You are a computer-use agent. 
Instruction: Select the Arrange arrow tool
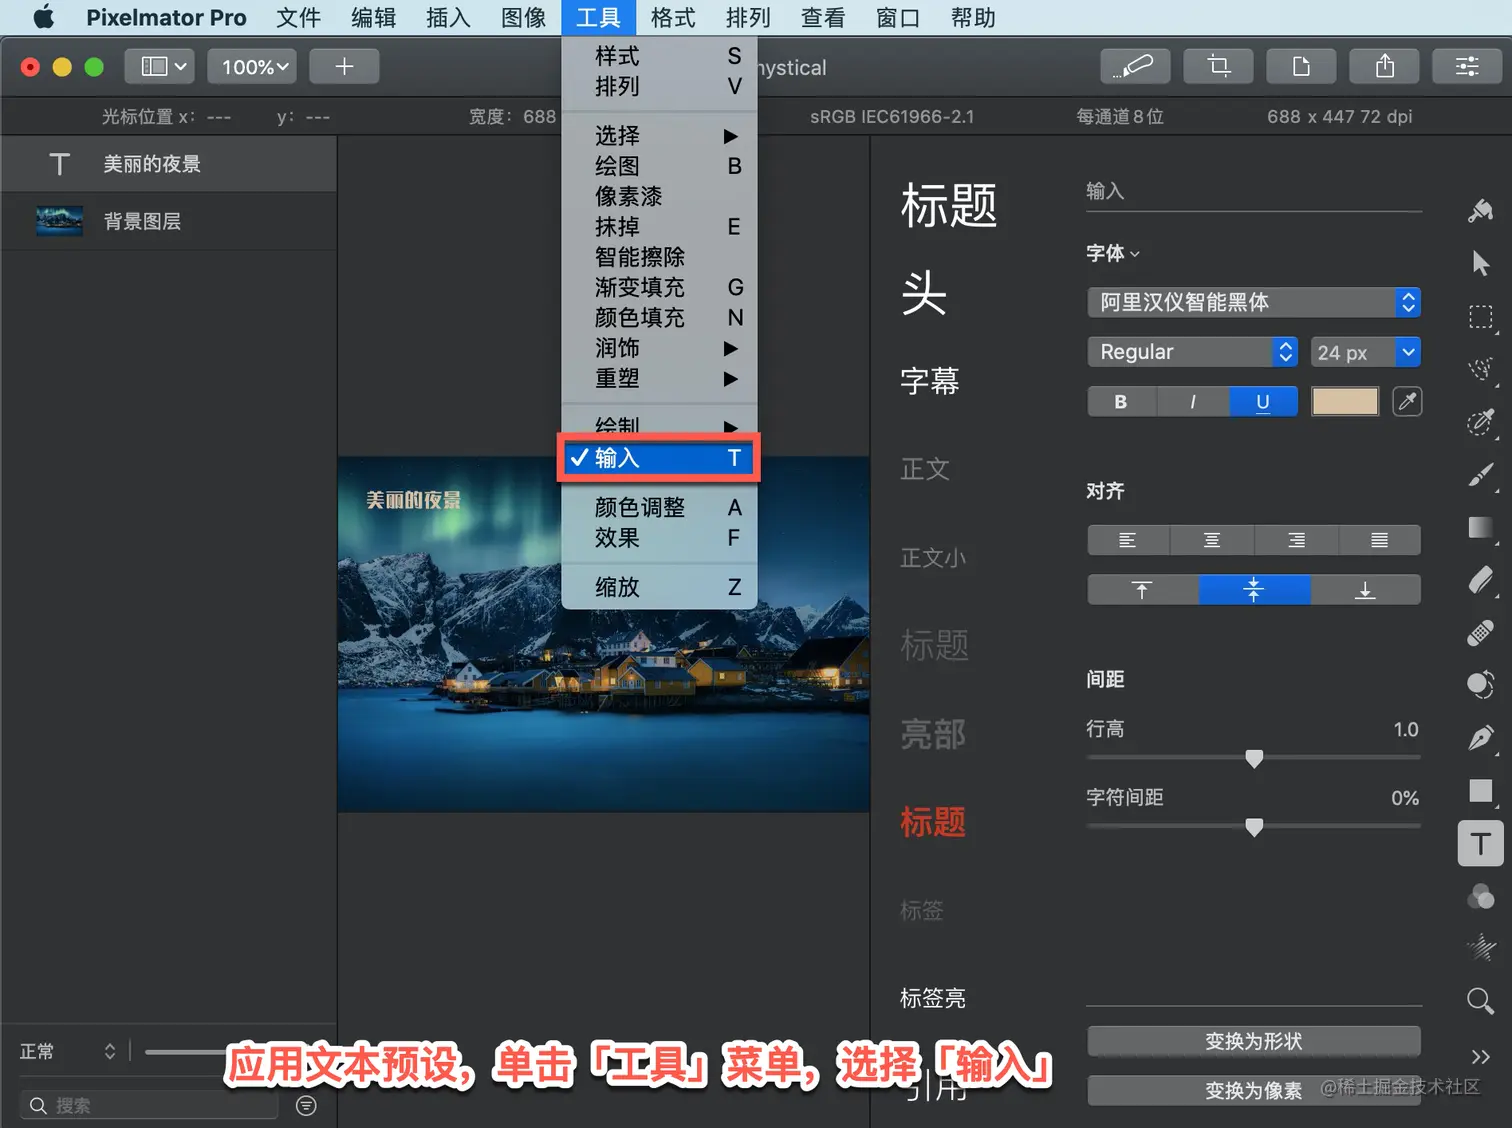[x=1481, y=263]
